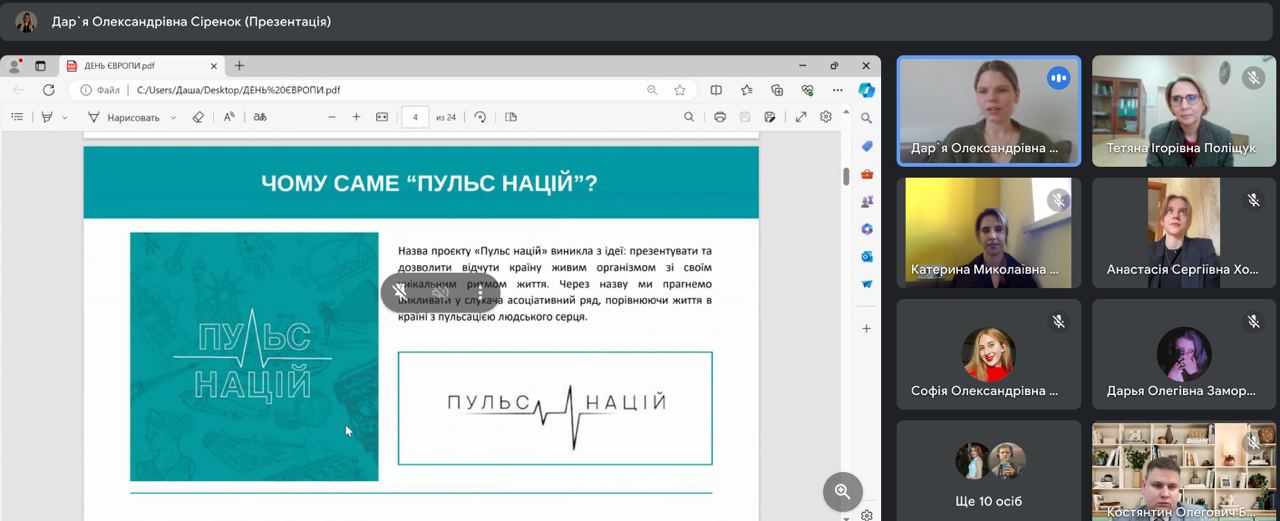Print the PDF document
The image size is (1280, 521).
pyautogui.click(x=719, y=117)
